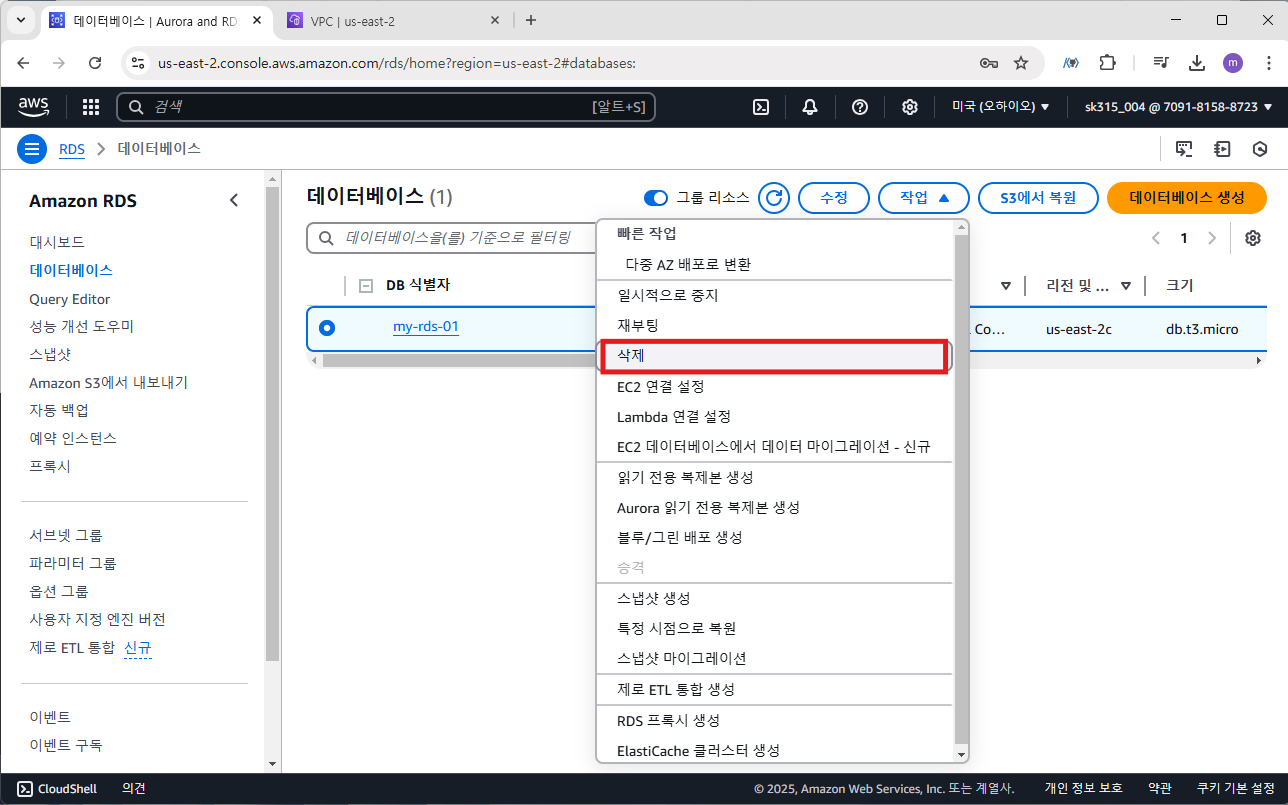Open table preferences gear icon

click(x=1253, y=238)
